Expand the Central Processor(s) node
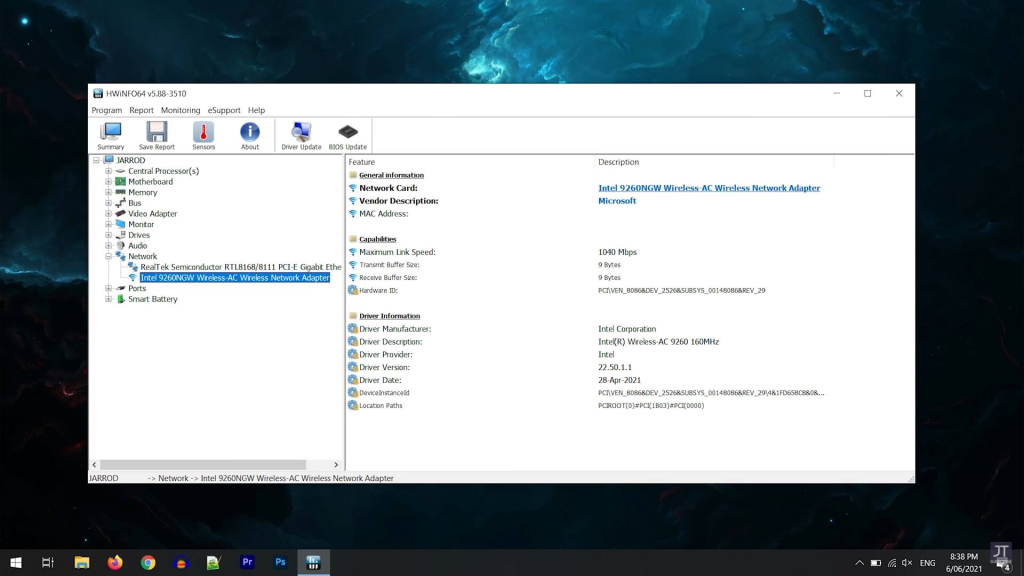 tap(108, 171)
